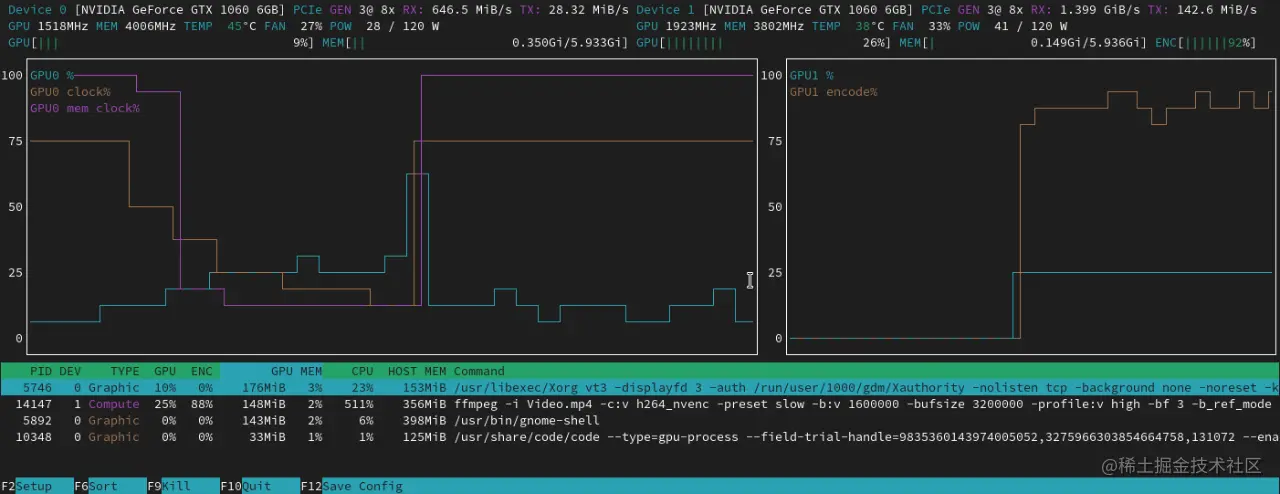Click the Device 0 header label
The image size is (1280, 494).
coord(37,10)
